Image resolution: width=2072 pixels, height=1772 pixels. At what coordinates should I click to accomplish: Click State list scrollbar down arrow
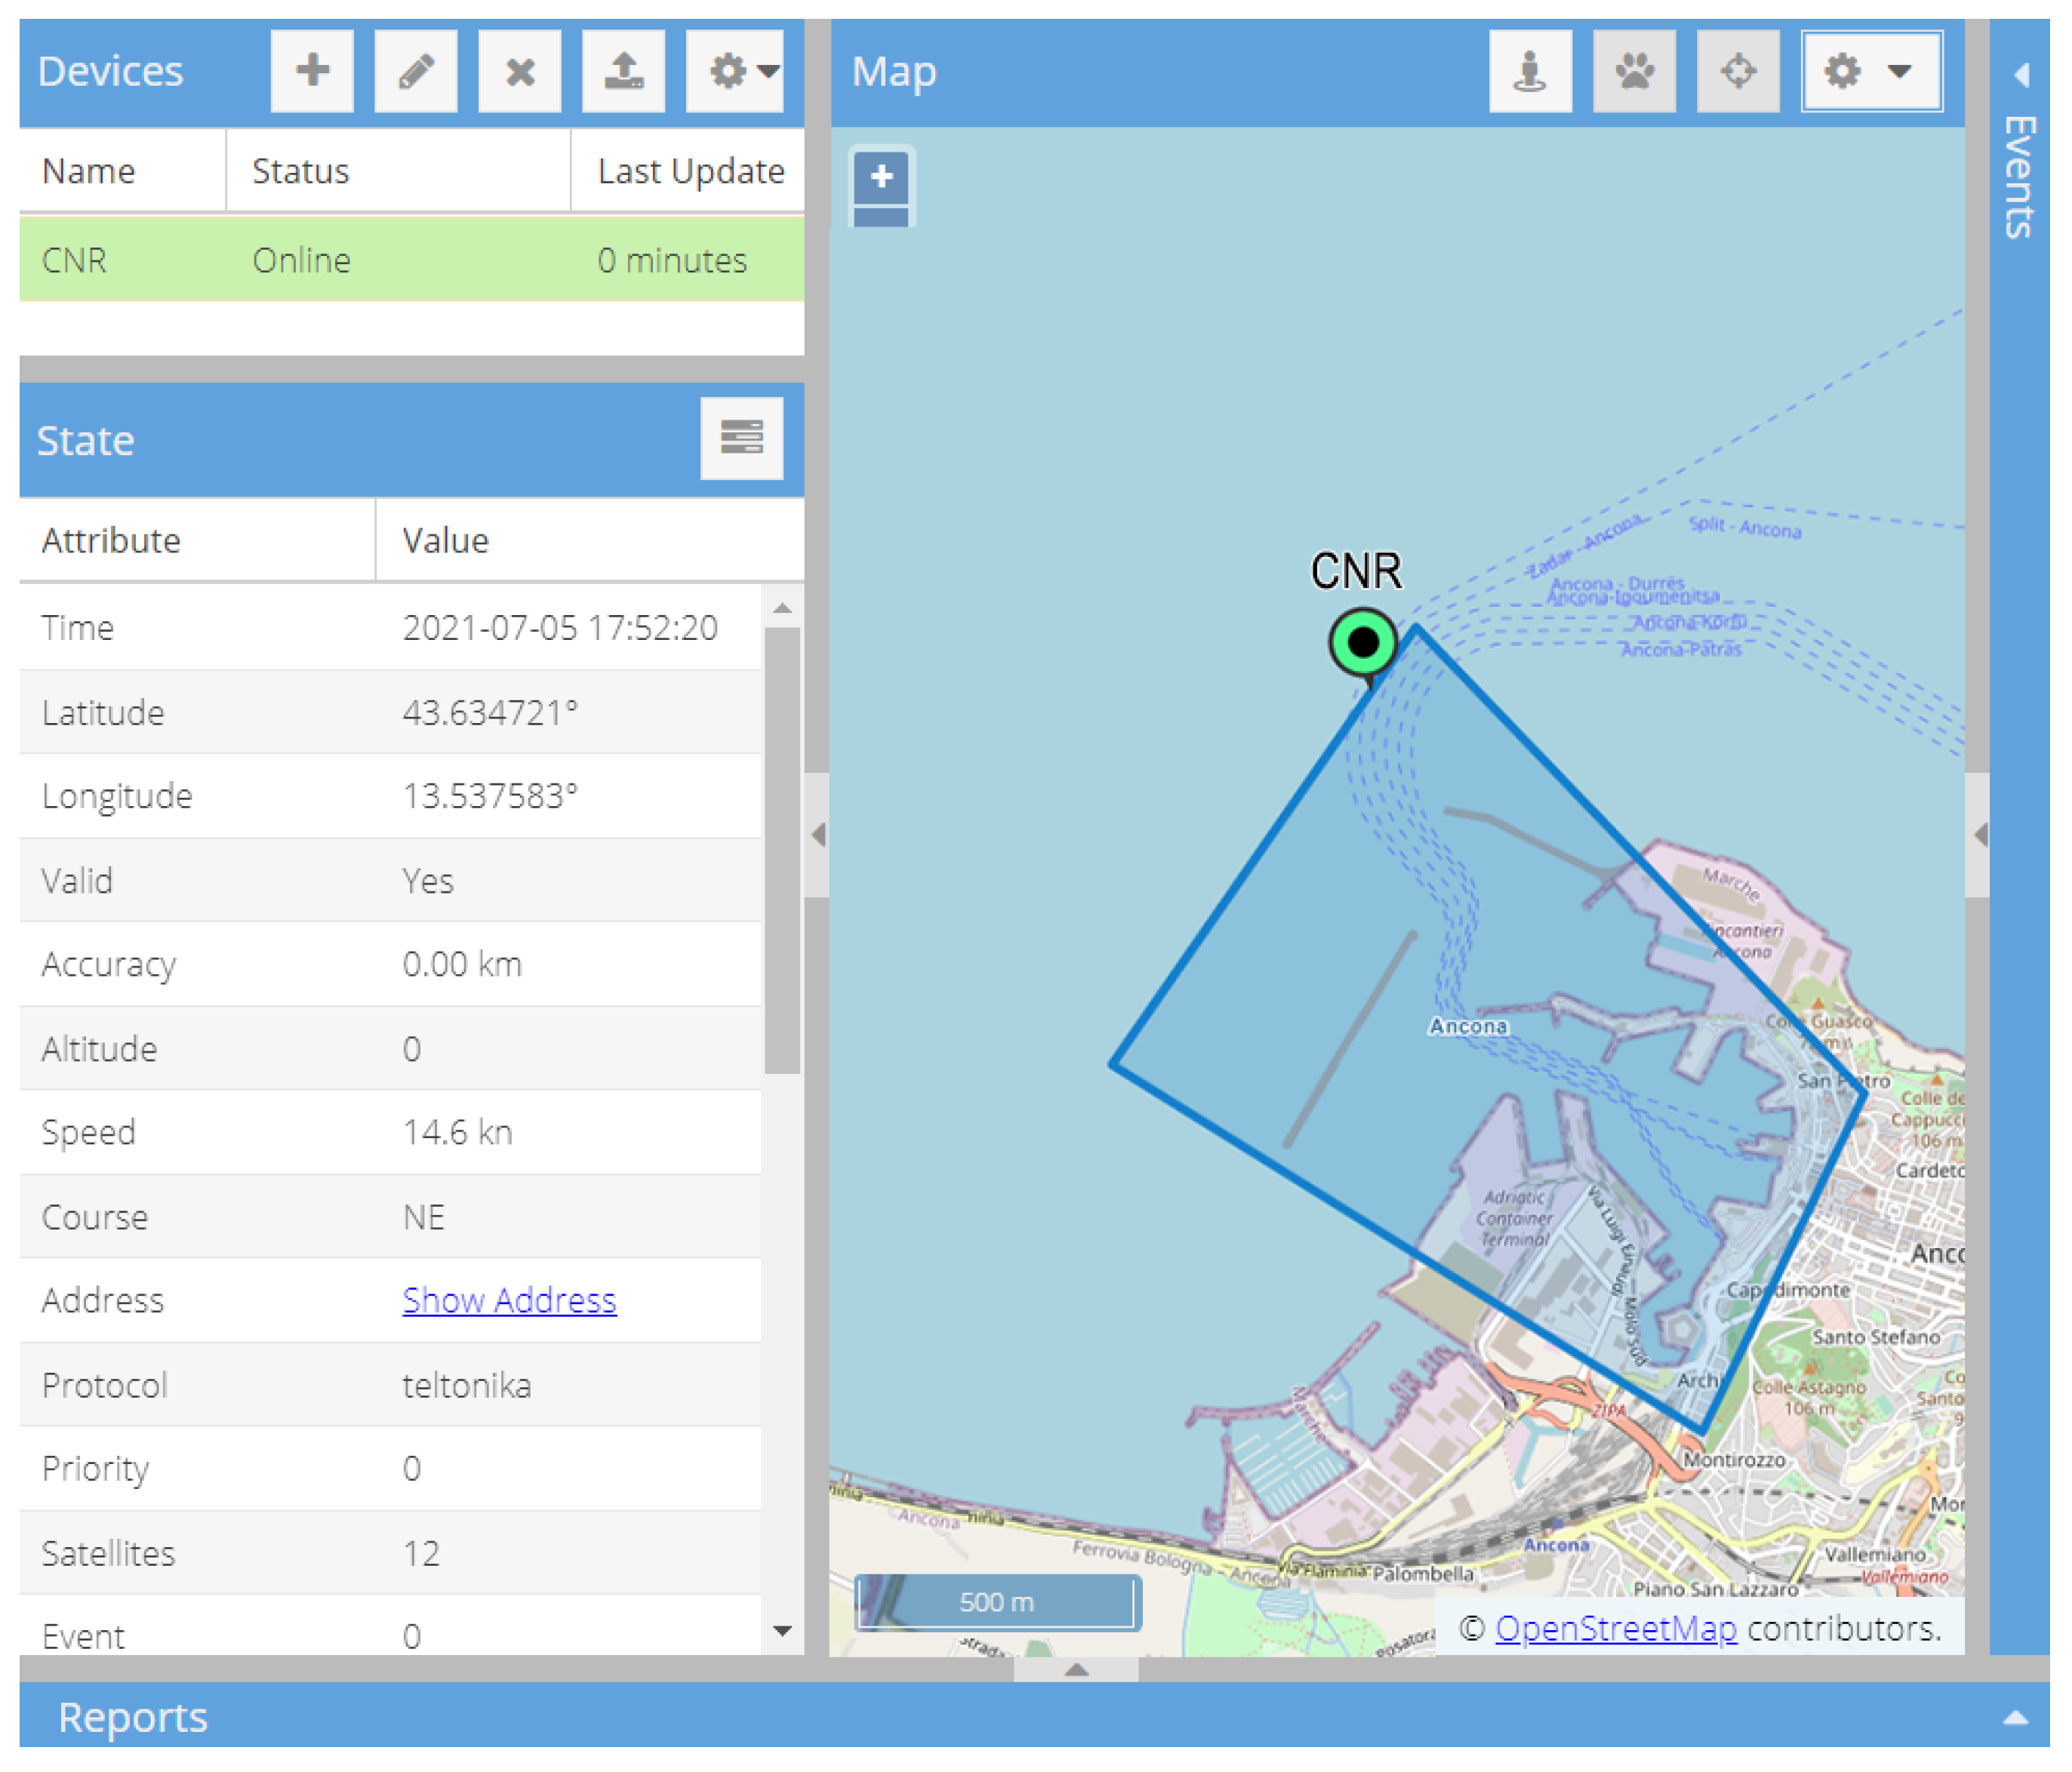pyautogui.click(x=782, y=1630)
